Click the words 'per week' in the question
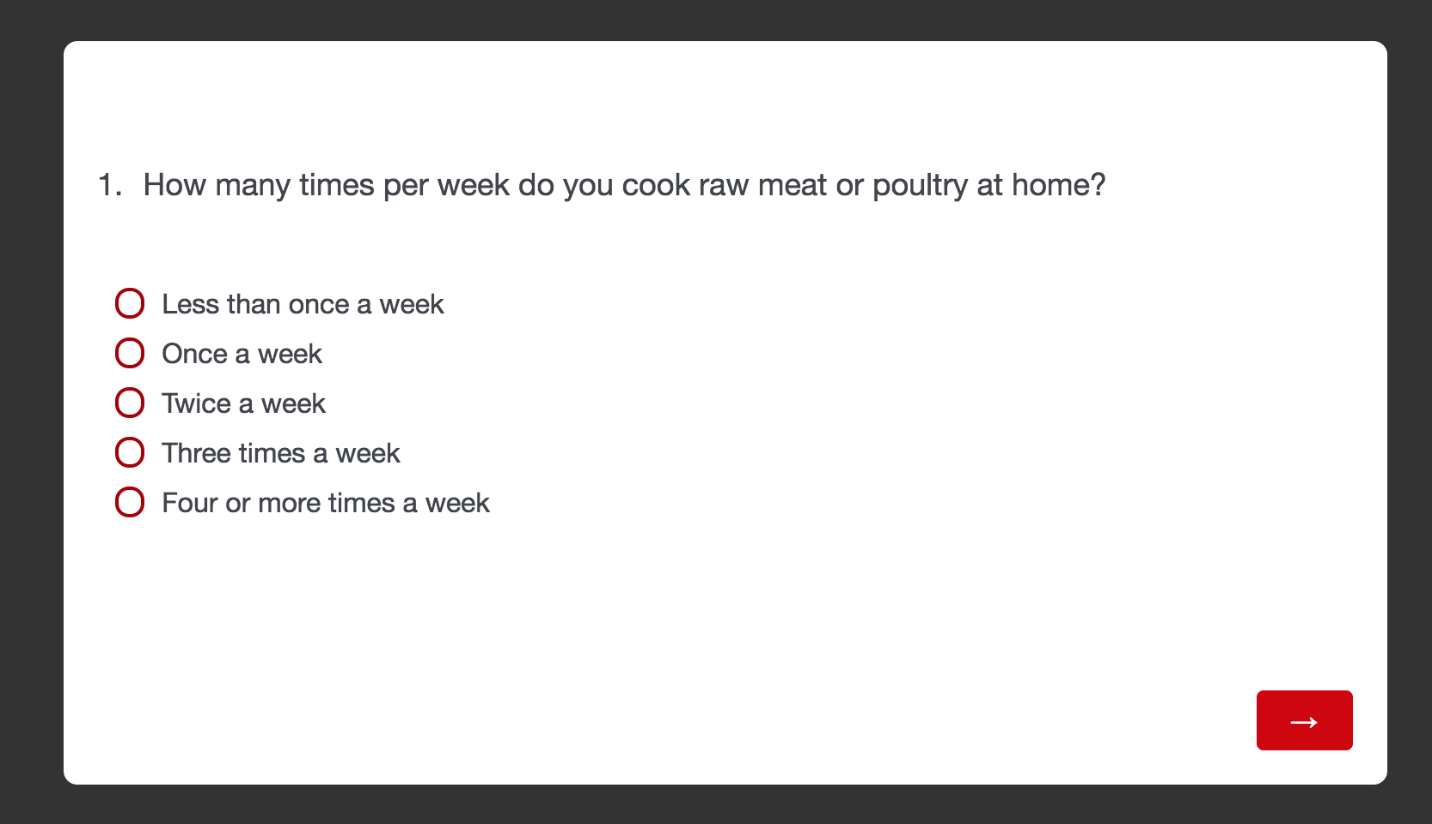 [x=446, y=186]
